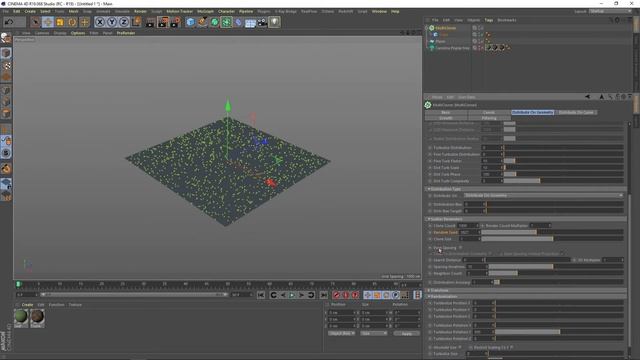640x360 pixels.
Task: Toggle MultiCloner visibility dots in Object Manager
Action: [481, 28]
